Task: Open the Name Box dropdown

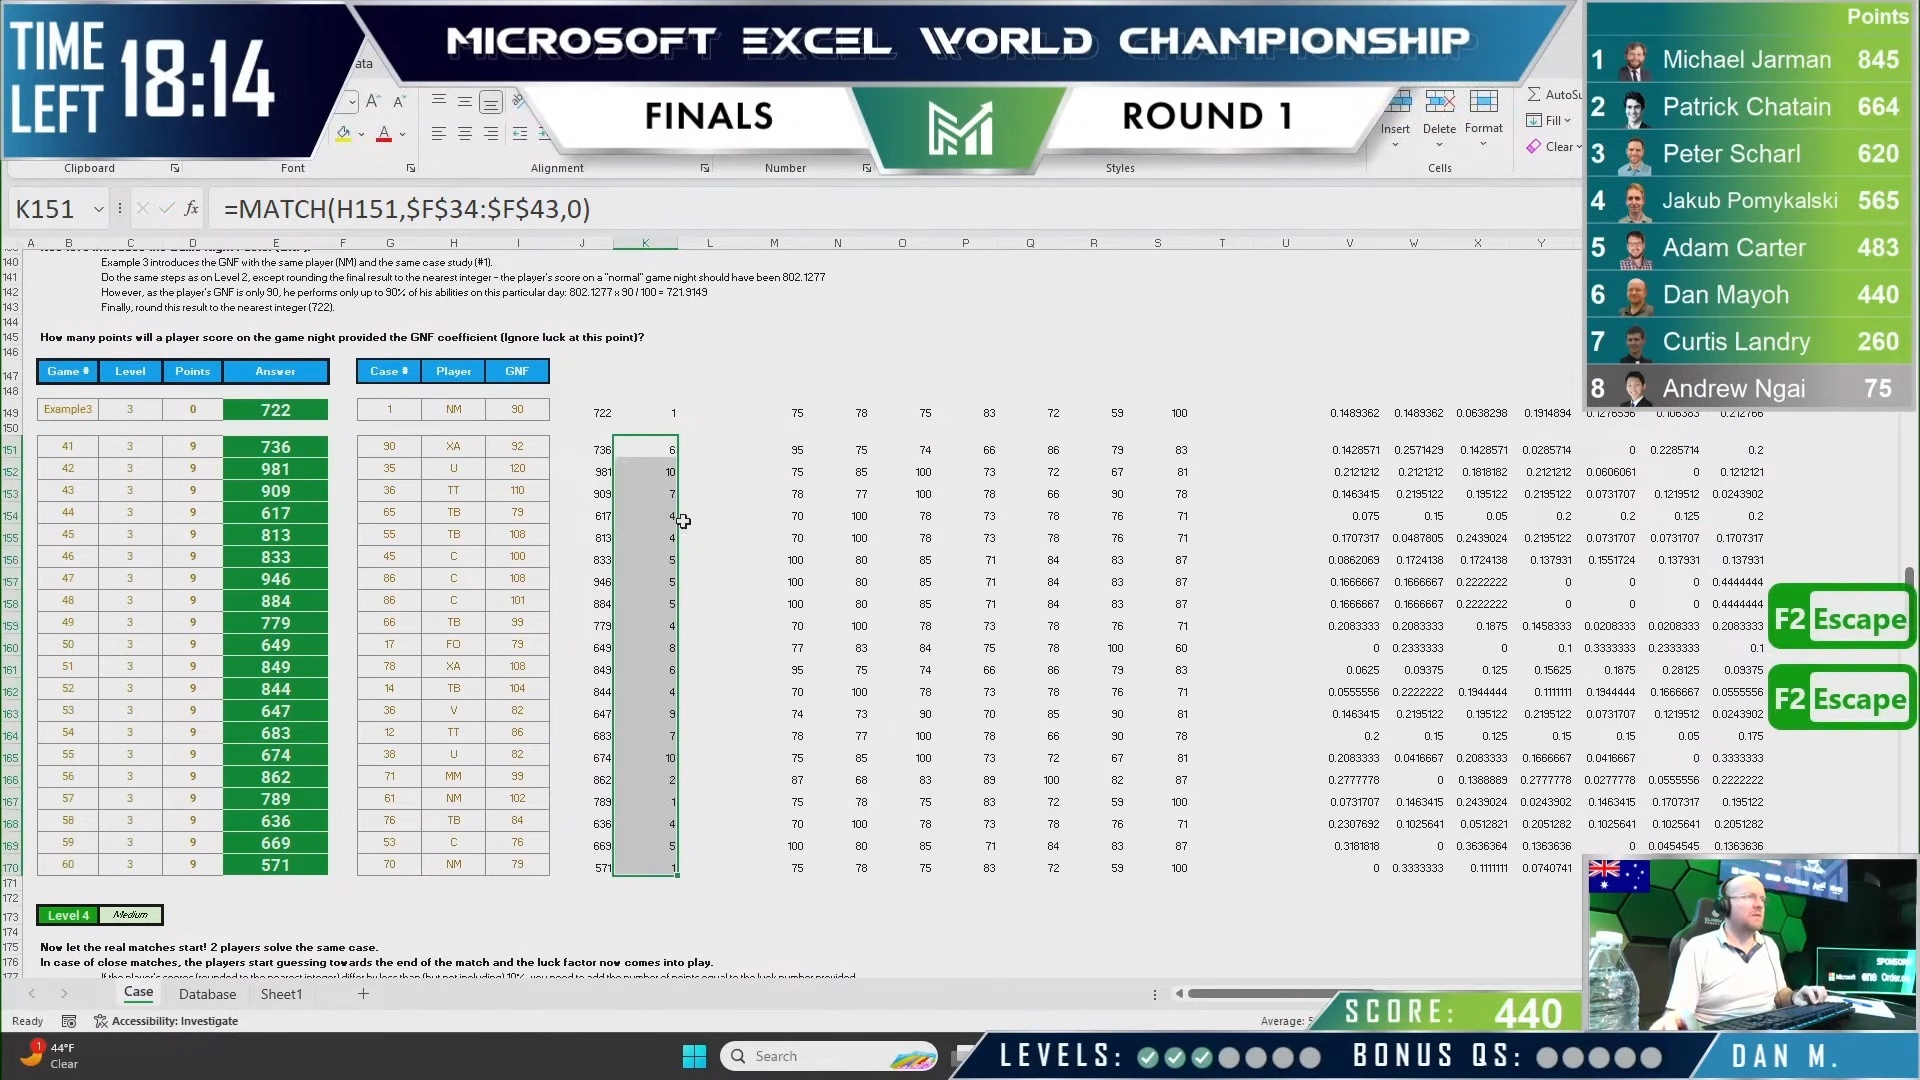Action: (97, 208)
